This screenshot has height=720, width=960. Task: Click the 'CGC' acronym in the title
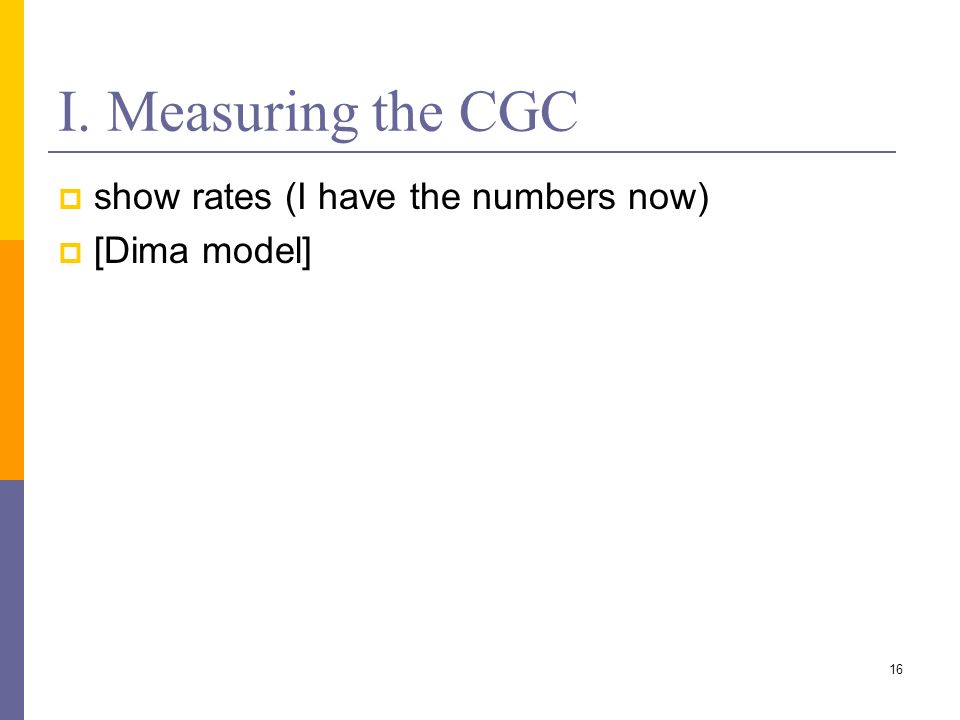[x=519, y=111]
